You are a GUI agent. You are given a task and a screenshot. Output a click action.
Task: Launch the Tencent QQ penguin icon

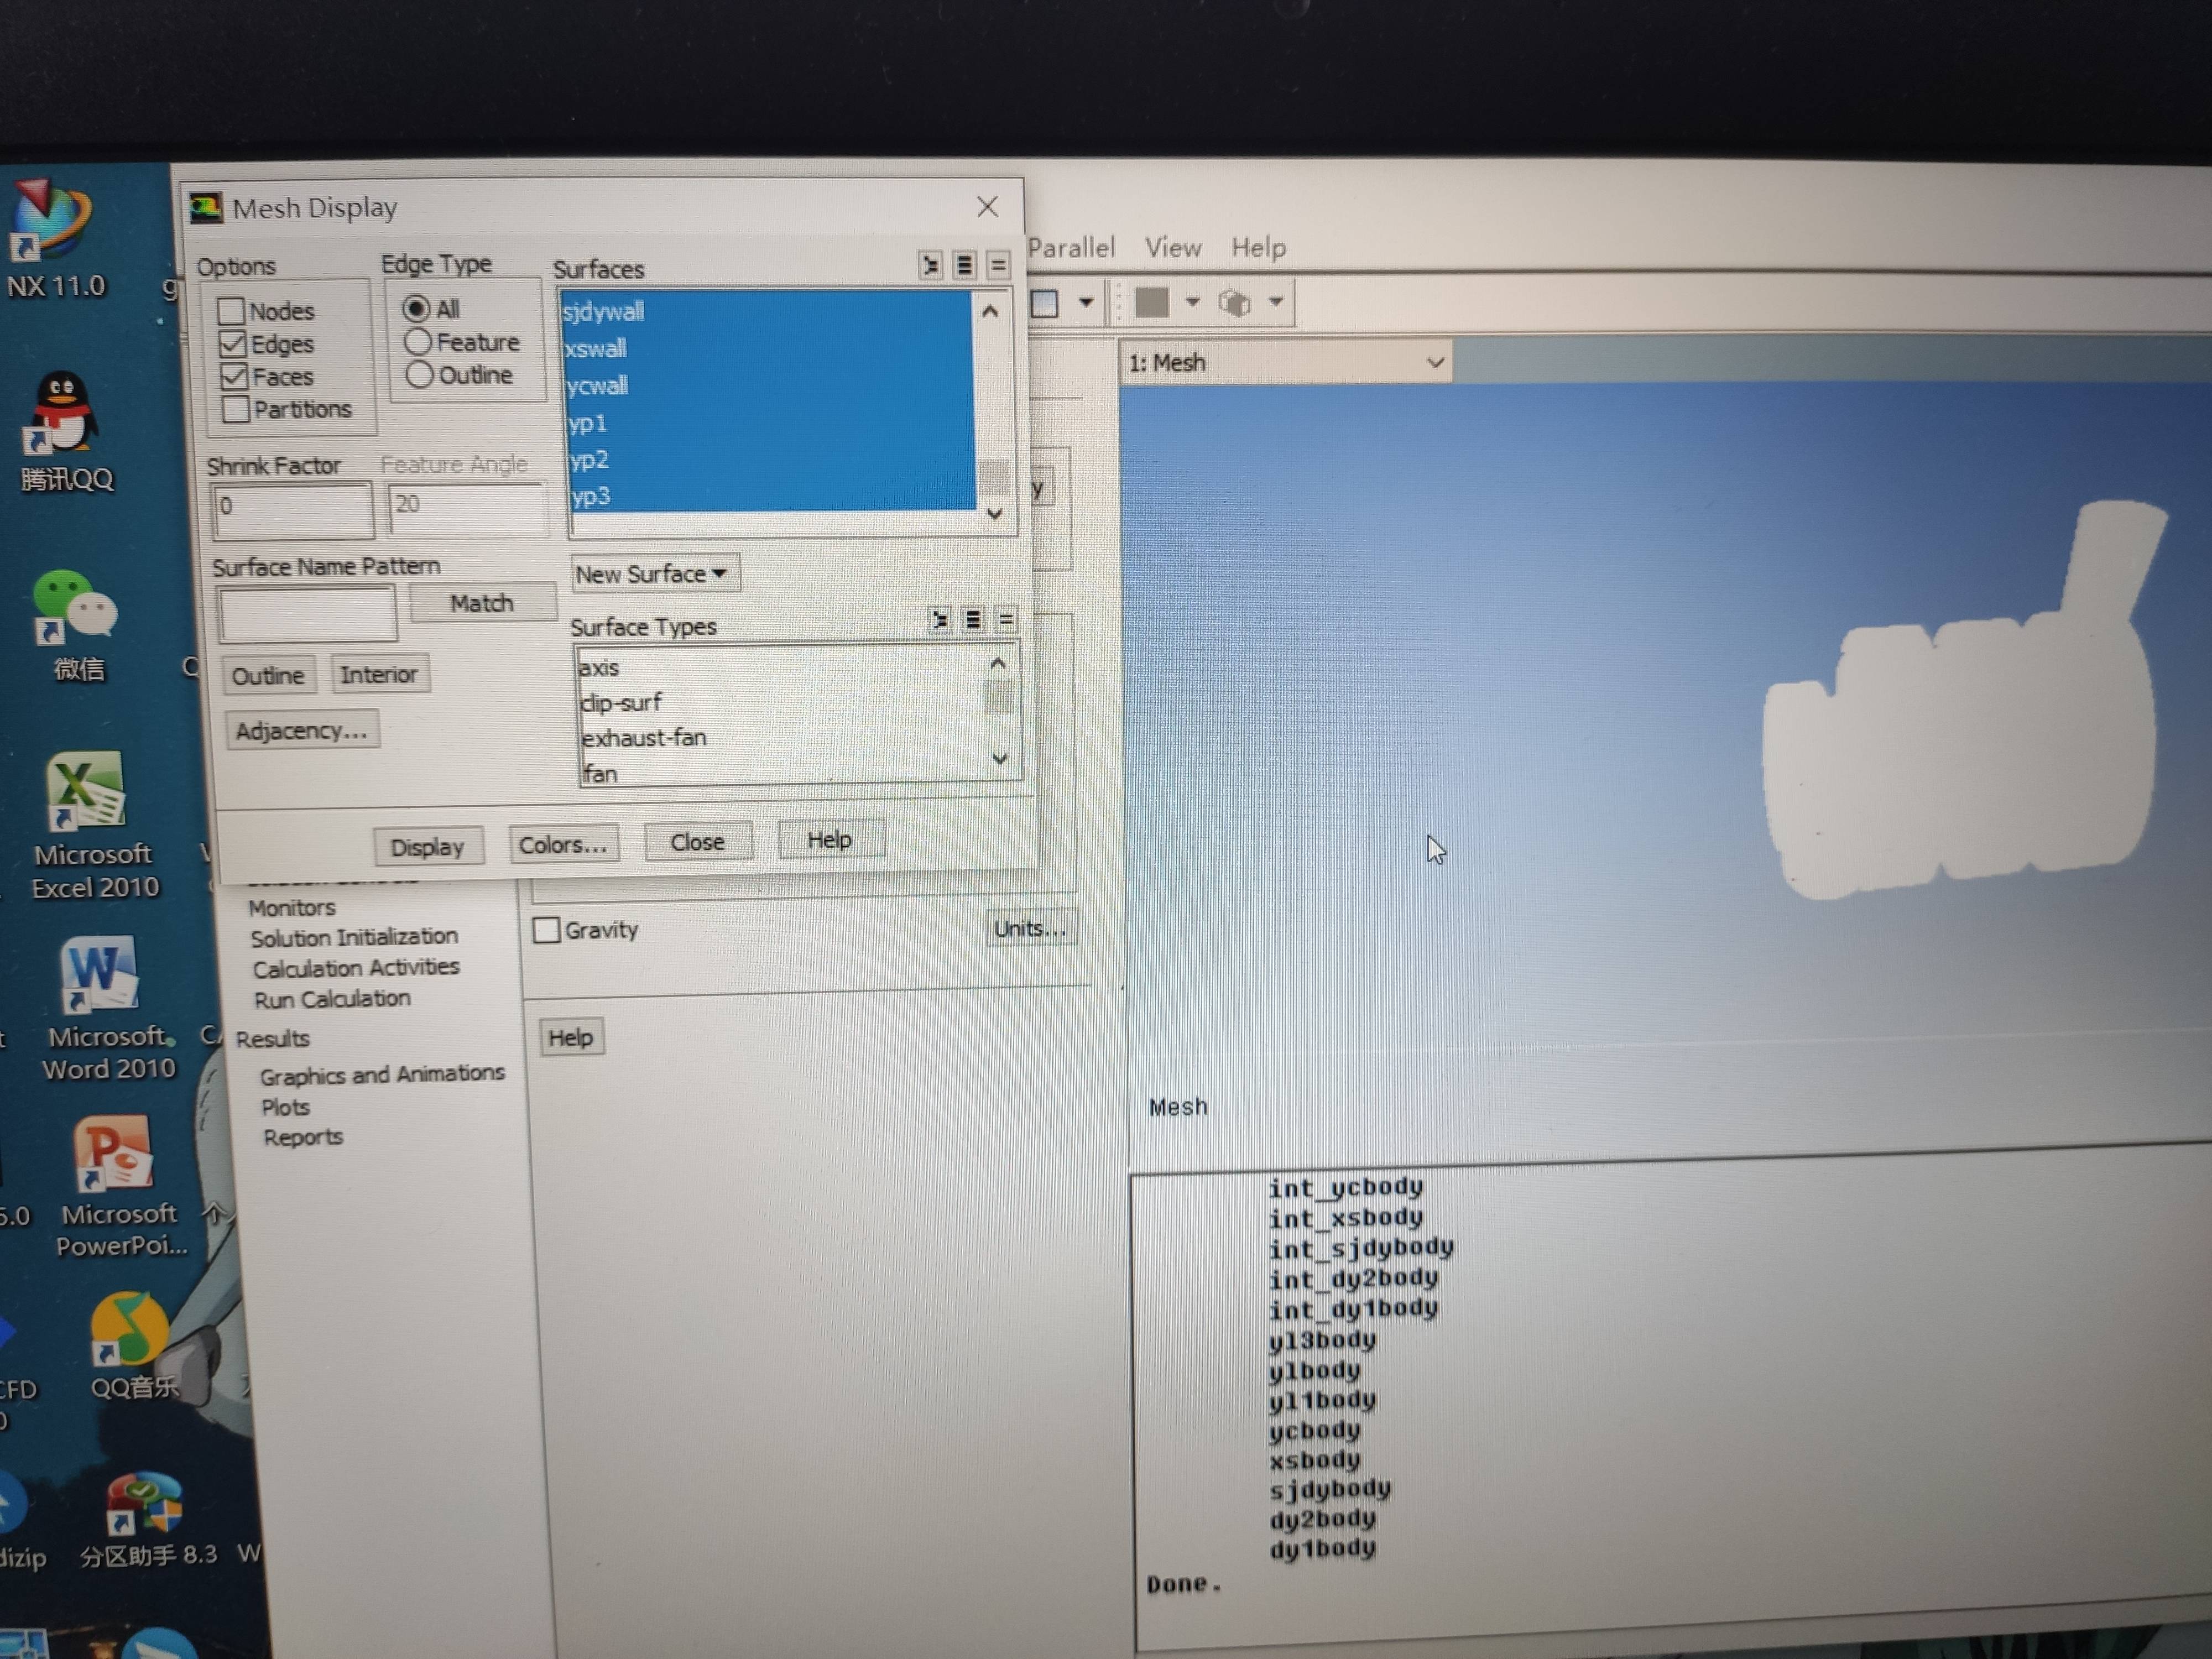click(62, 413)
